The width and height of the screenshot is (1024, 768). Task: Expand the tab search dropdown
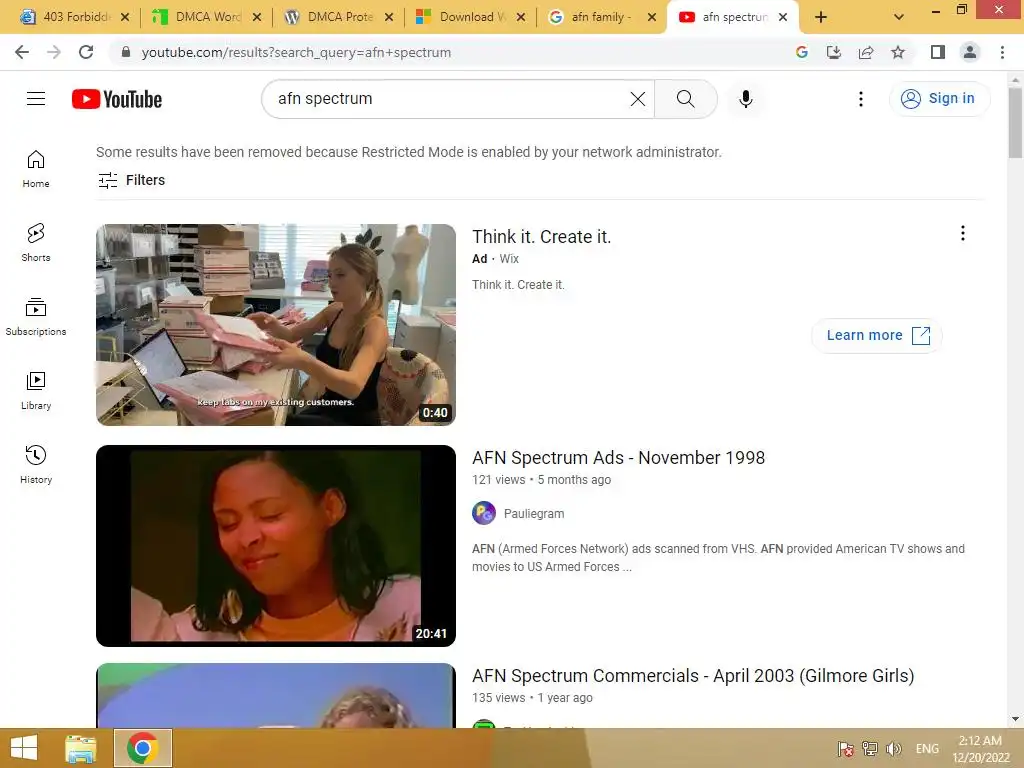[899, 17]
